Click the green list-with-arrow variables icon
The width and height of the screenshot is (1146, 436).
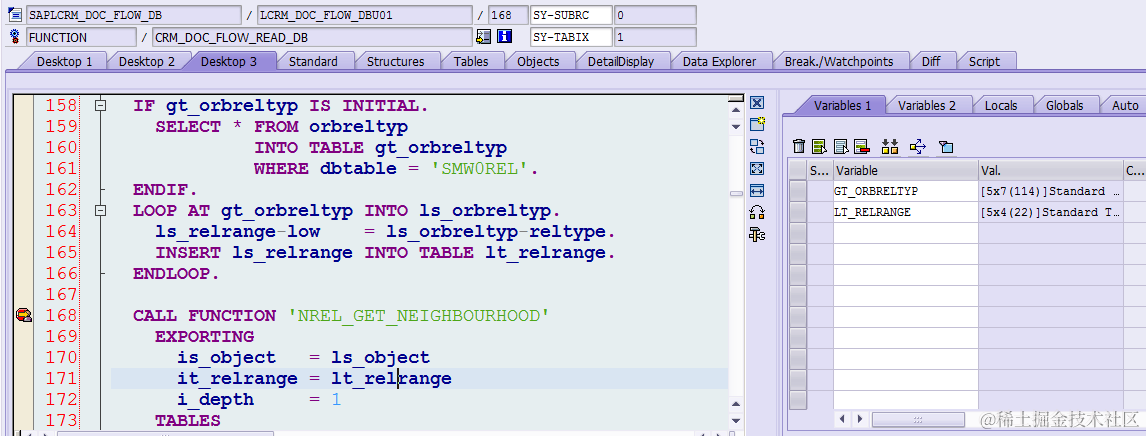coord(819,147)
